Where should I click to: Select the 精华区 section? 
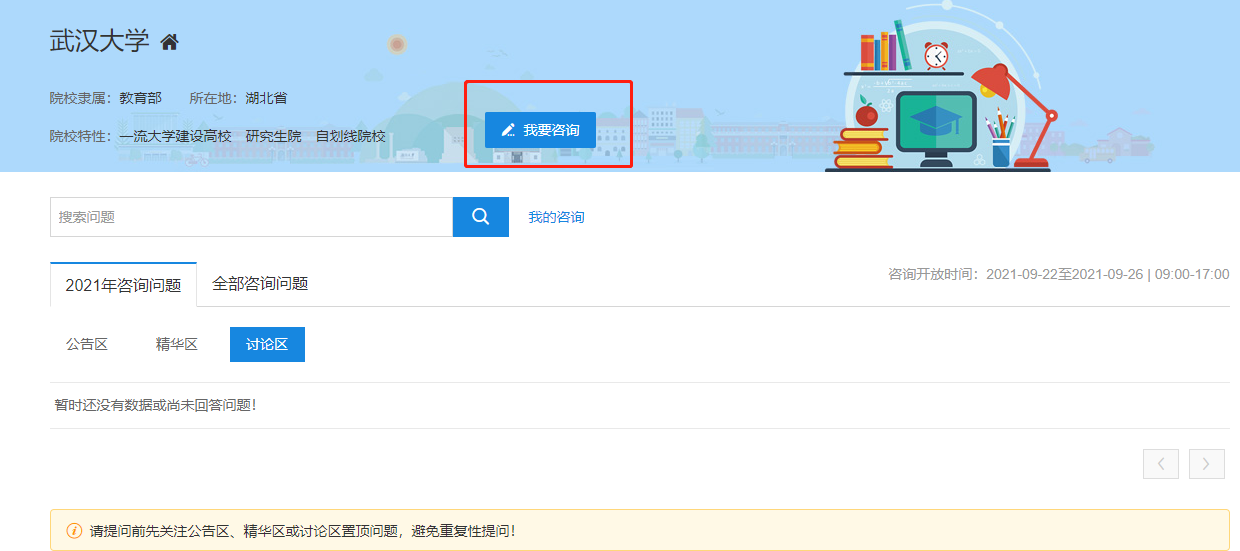point(177,344)
